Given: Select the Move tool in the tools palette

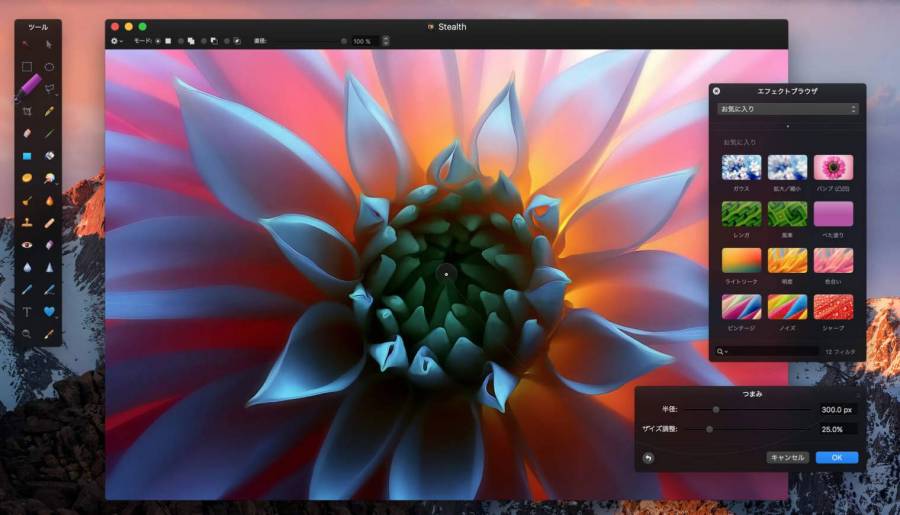Looking at the screenshot, I should 26,44.
